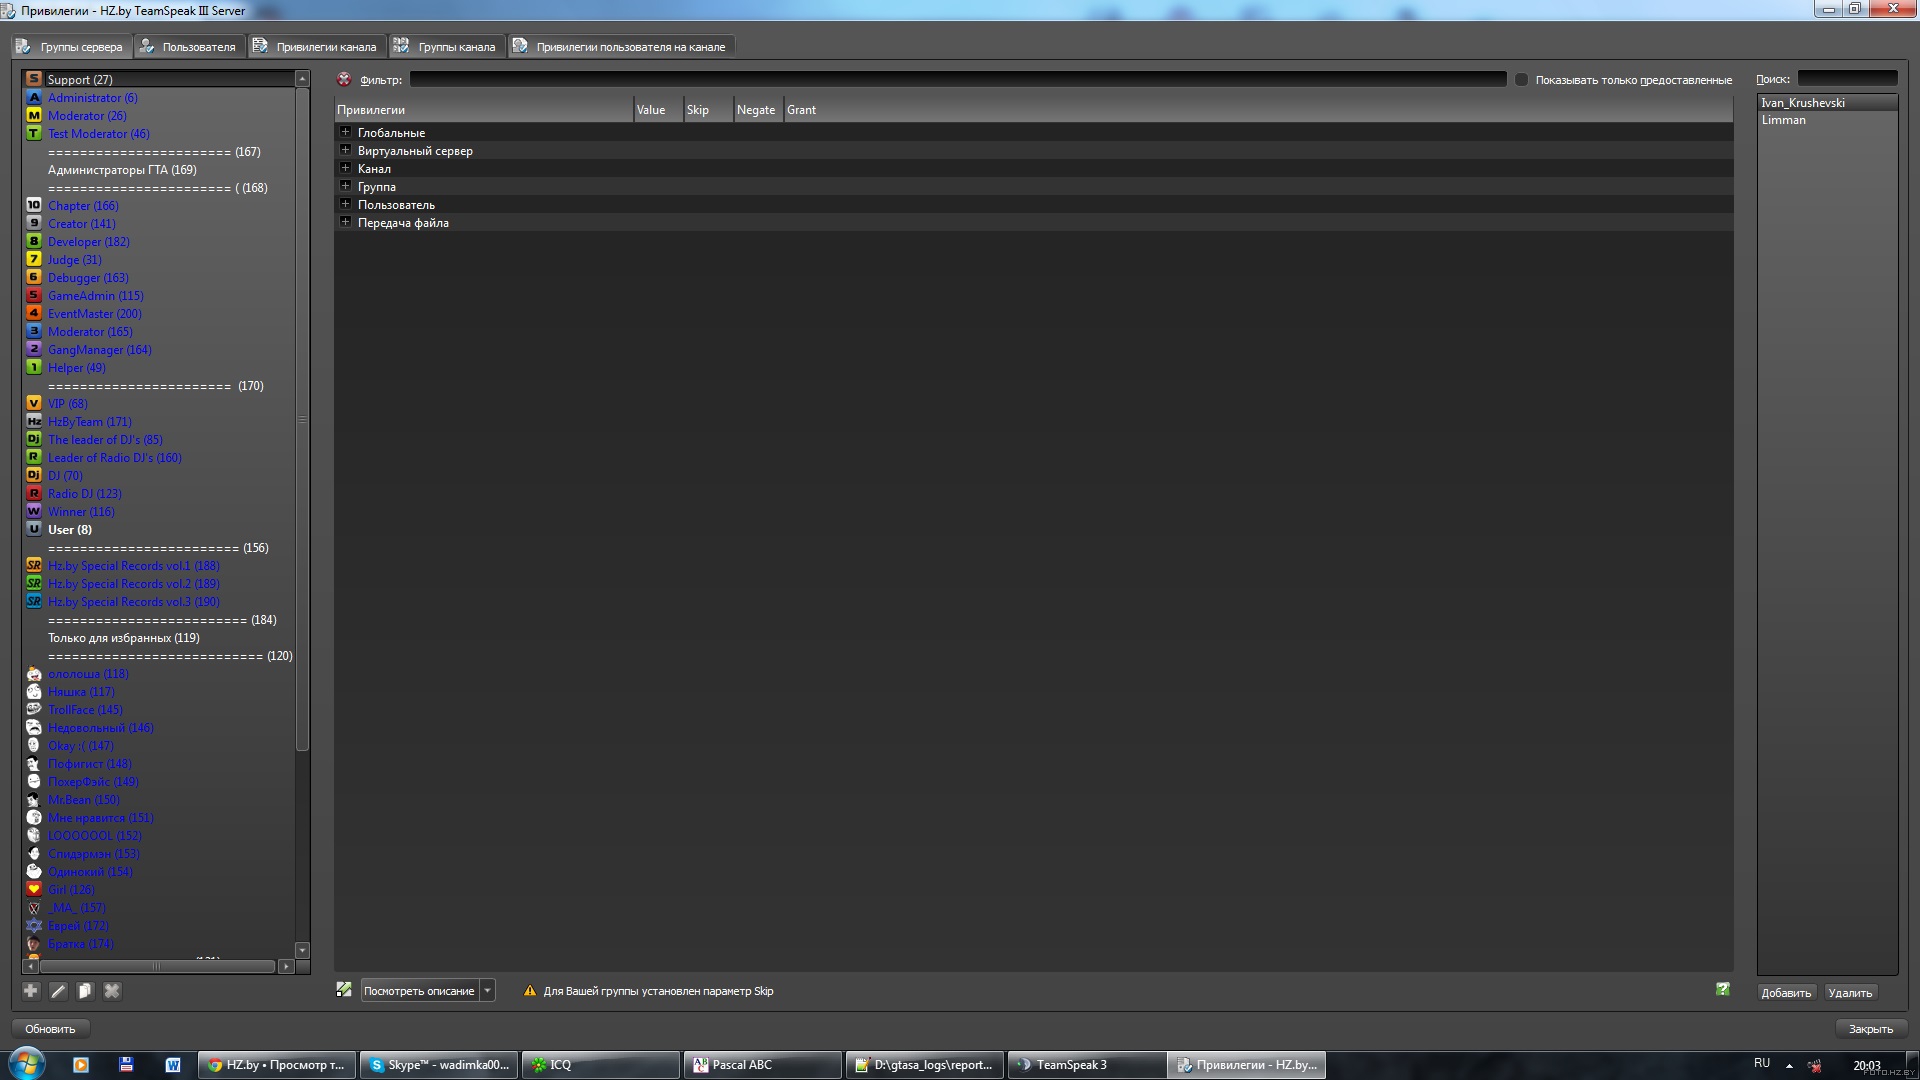Click the system tray red icon
The width and height of the screenshot is (1920, 1080).
coord(1815,1065)
